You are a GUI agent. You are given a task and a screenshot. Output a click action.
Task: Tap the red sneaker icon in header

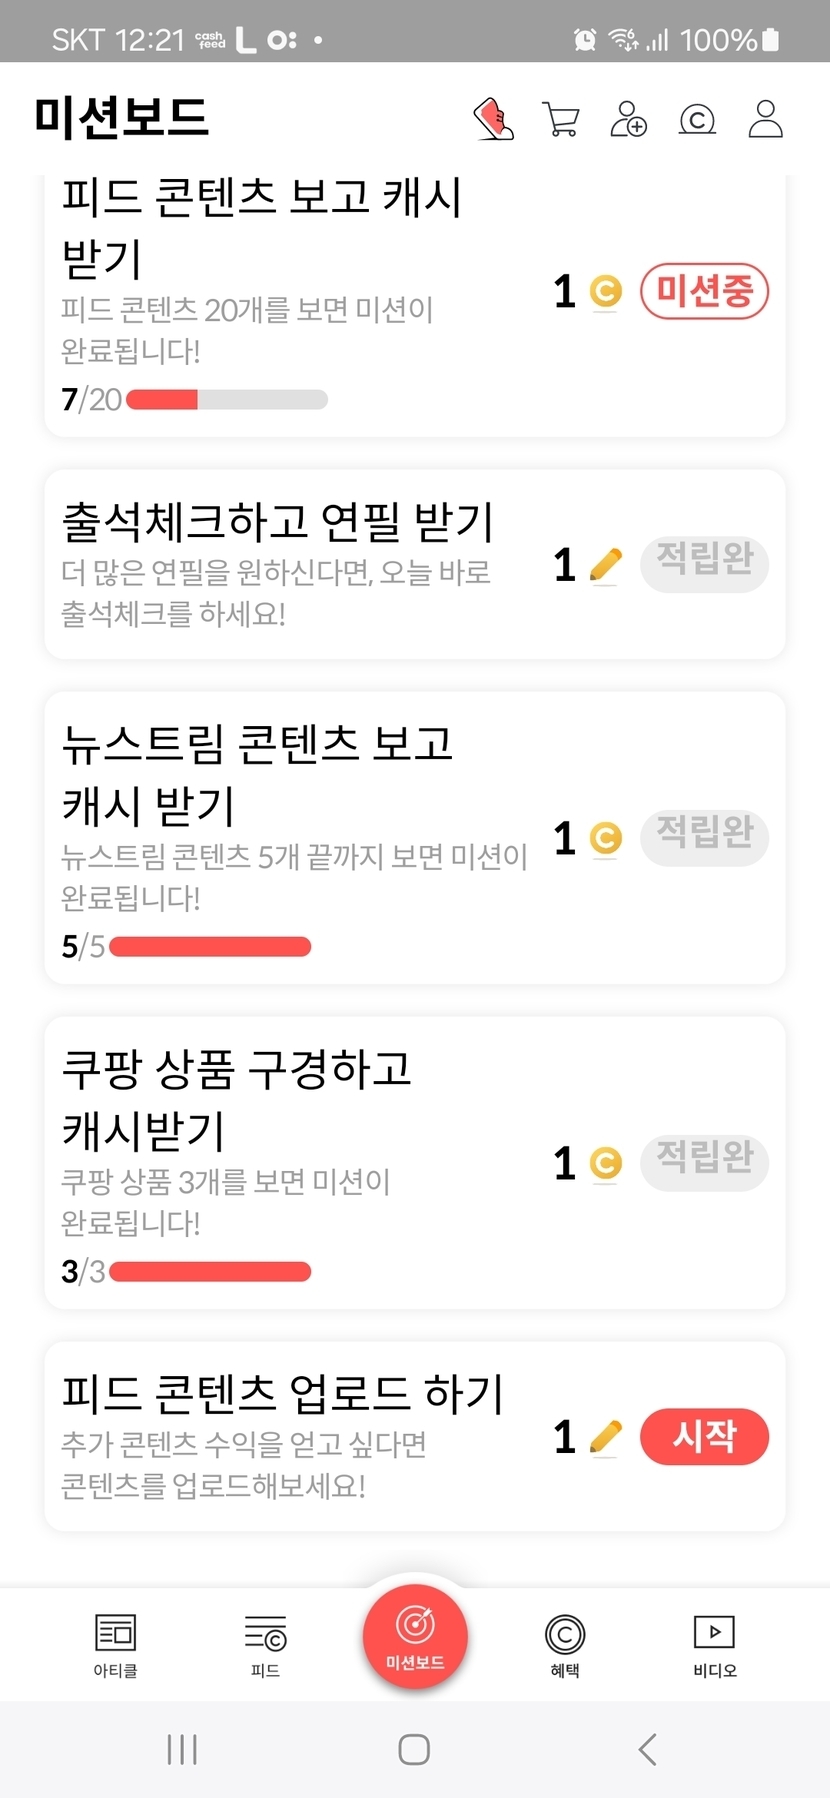(x=493, y=119)
